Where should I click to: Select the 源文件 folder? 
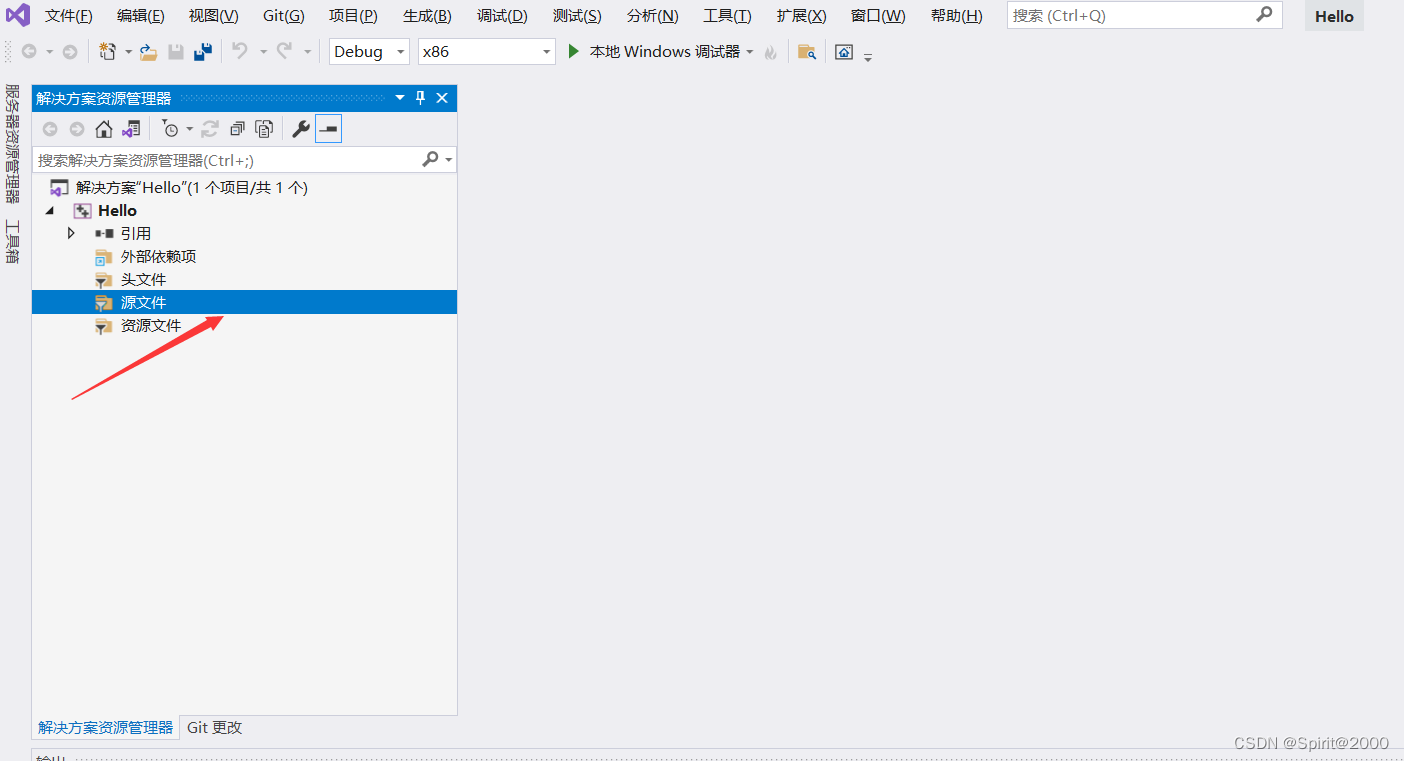[244, 302]
